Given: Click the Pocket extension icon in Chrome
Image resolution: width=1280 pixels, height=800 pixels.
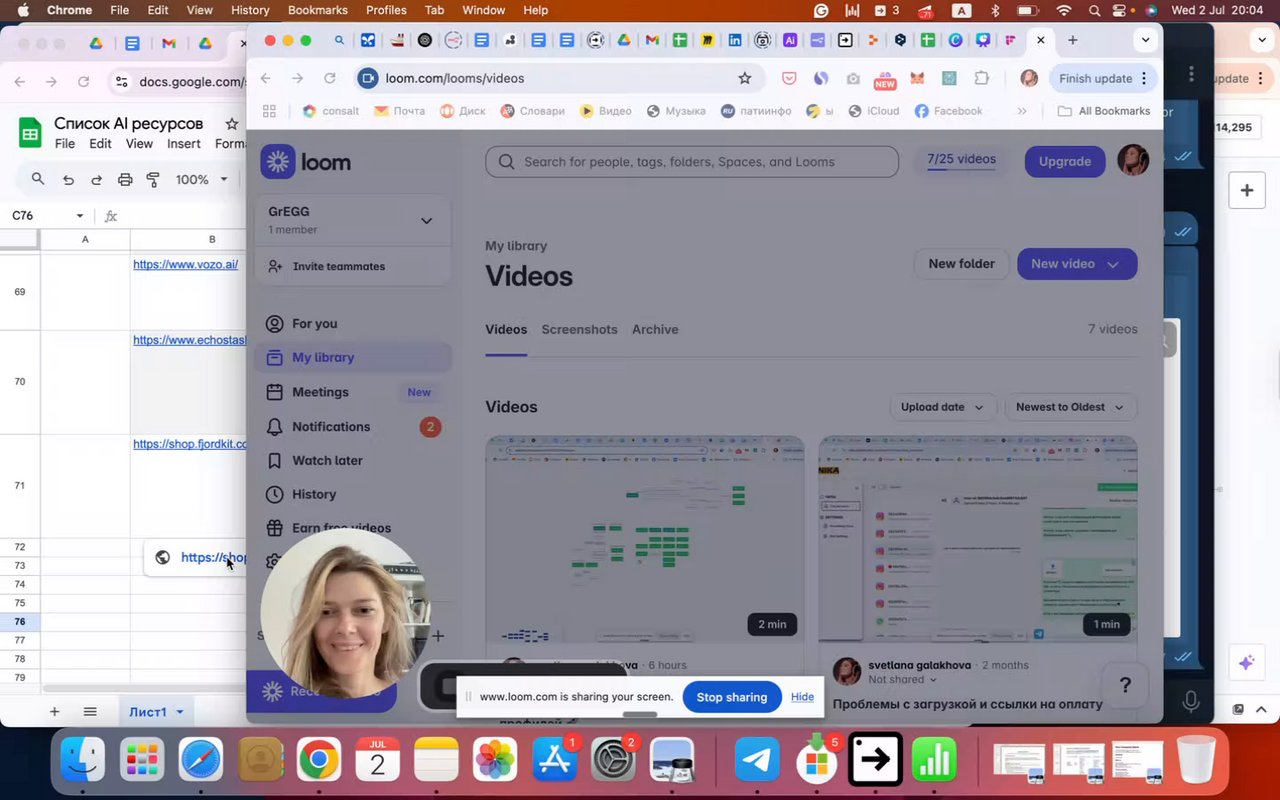Looking at the screenshot, I should [789, 78].
